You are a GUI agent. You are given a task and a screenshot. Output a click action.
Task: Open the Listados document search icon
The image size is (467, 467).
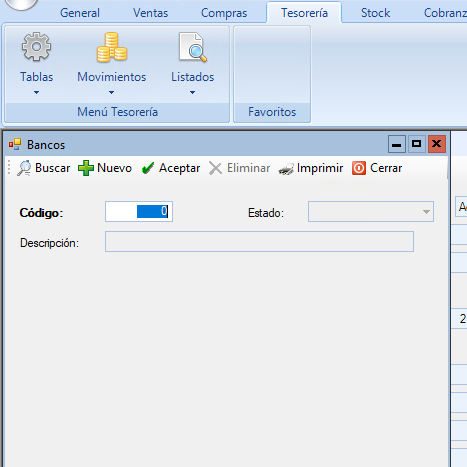click(x=193, y=47)
